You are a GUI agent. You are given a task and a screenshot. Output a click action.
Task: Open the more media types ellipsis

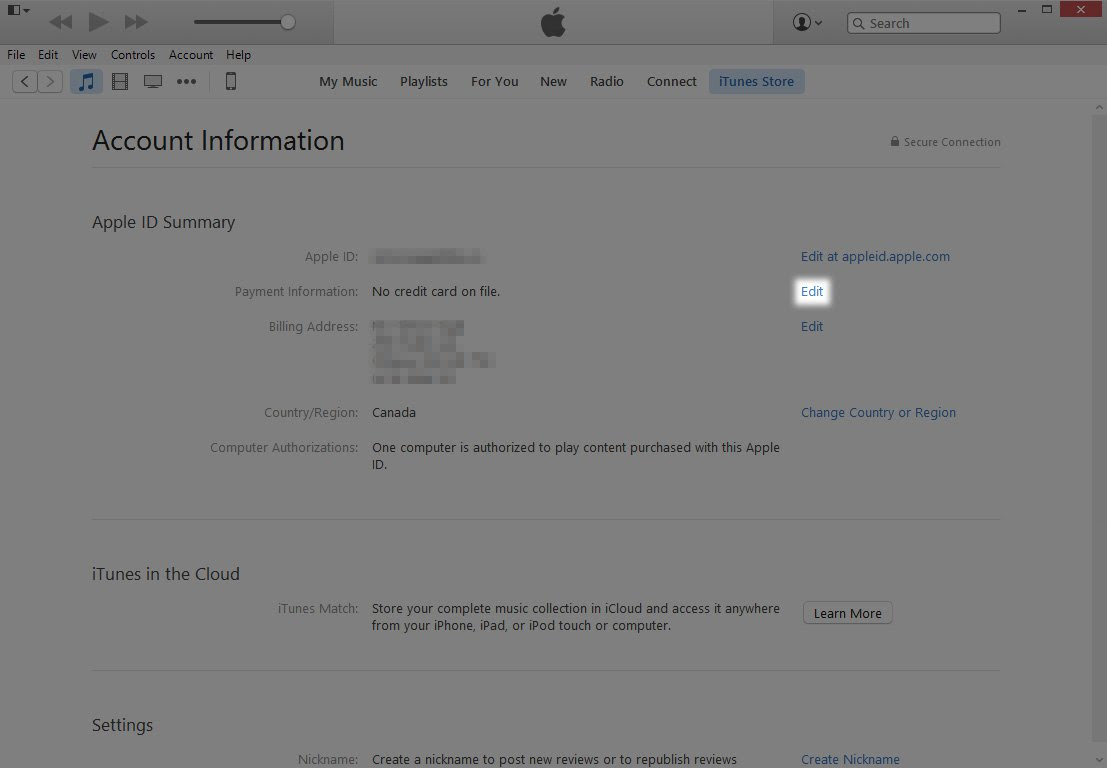click(x=186, y=81)
